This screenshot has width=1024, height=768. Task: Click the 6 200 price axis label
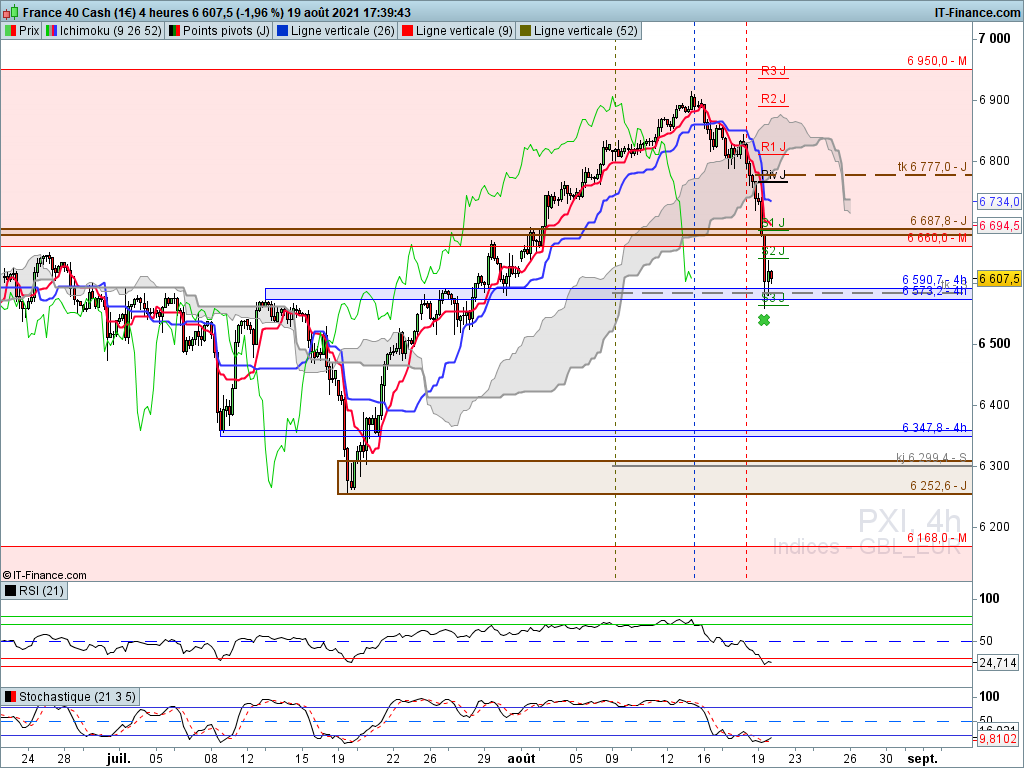point(994,527)
